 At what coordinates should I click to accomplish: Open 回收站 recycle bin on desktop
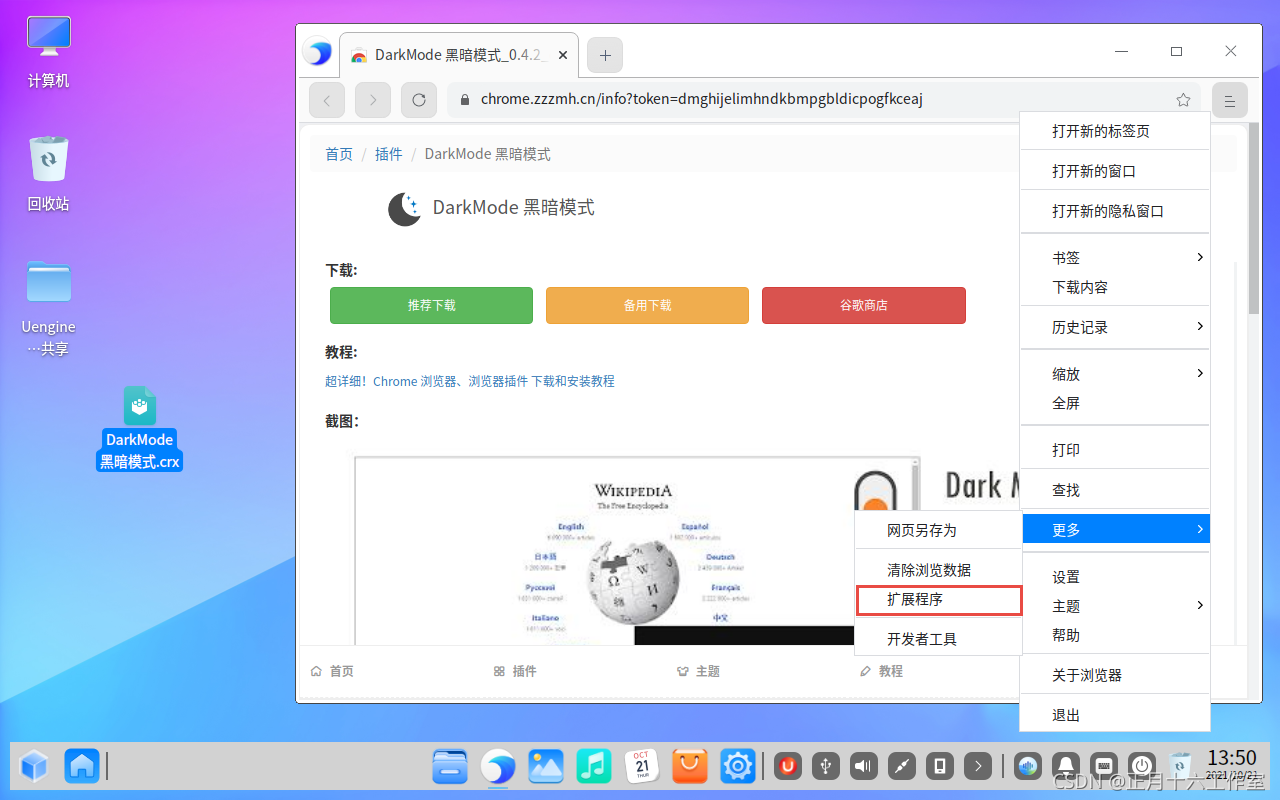49,174
